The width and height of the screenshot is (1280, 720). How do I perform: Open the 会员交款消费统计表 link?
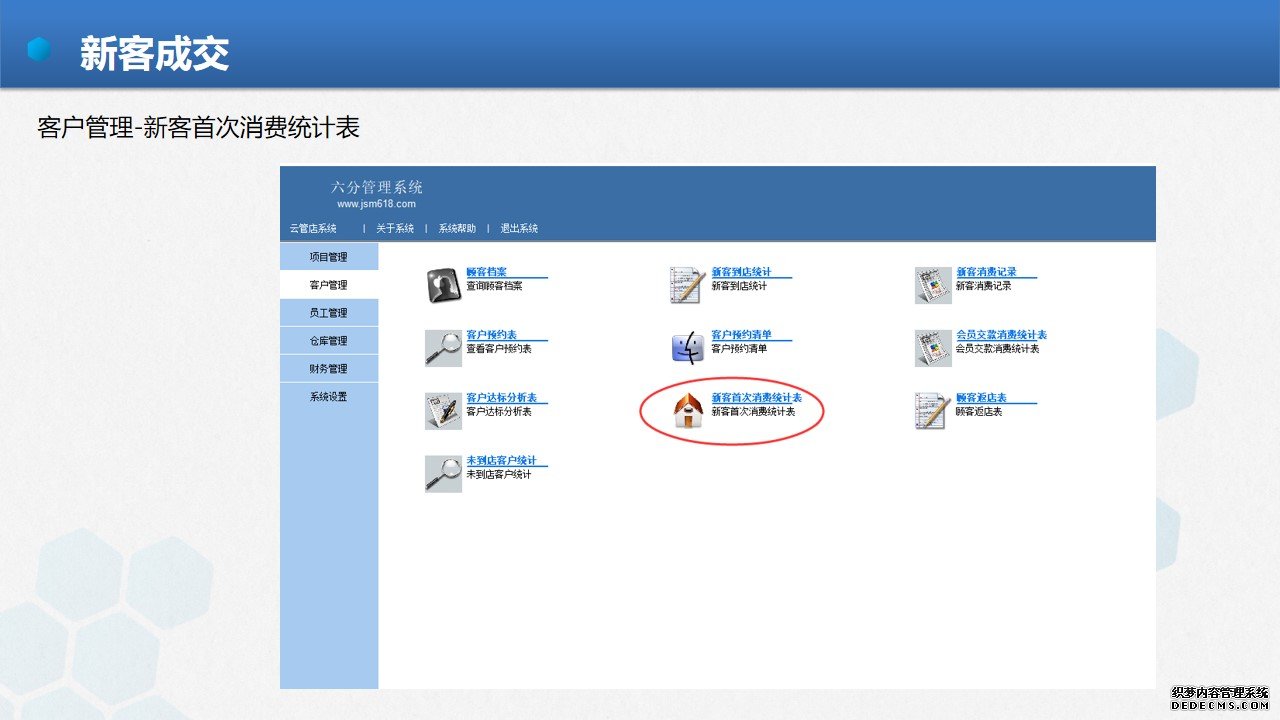pyautogui.click(x=1001, y=335)
